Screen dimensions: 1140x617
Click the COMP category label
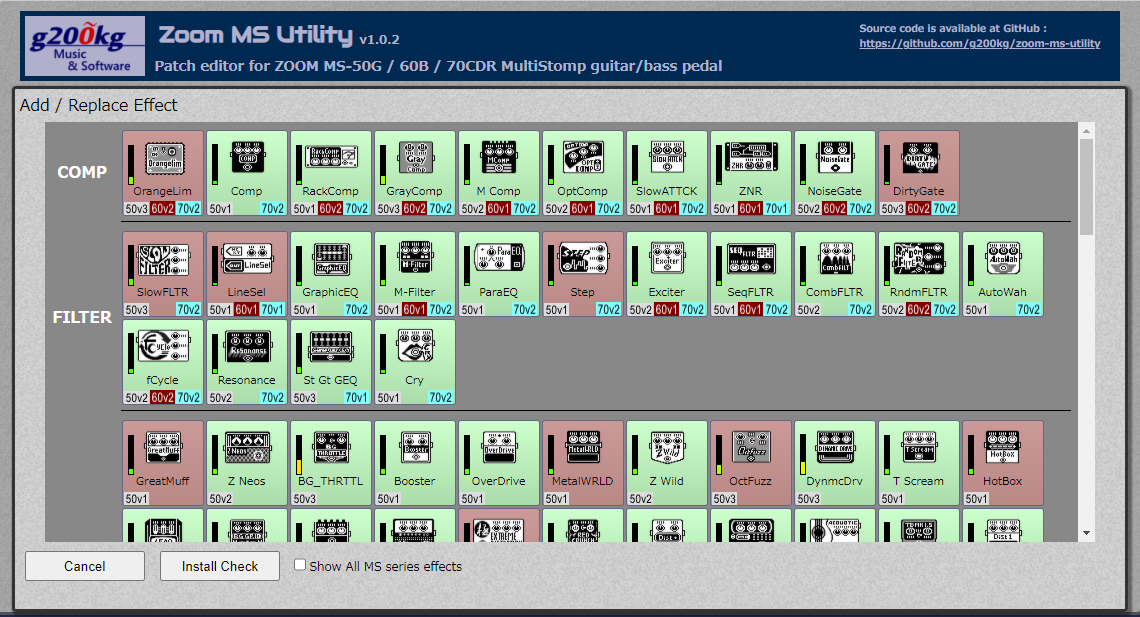click(x=82, y=172)
